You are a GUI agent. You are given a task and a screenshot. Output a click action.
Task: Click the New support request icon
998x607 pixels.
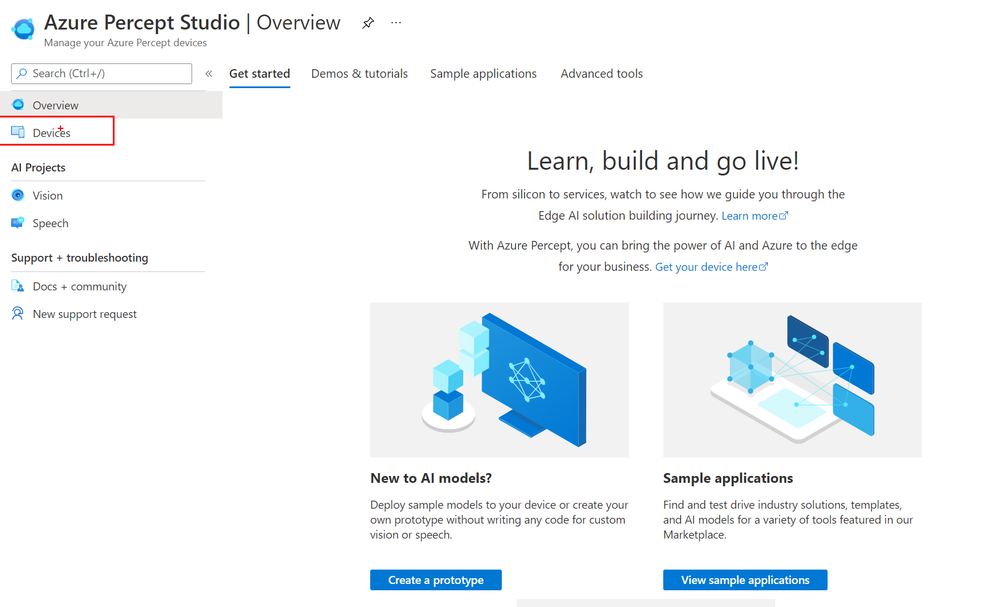[x=18, y=313]
